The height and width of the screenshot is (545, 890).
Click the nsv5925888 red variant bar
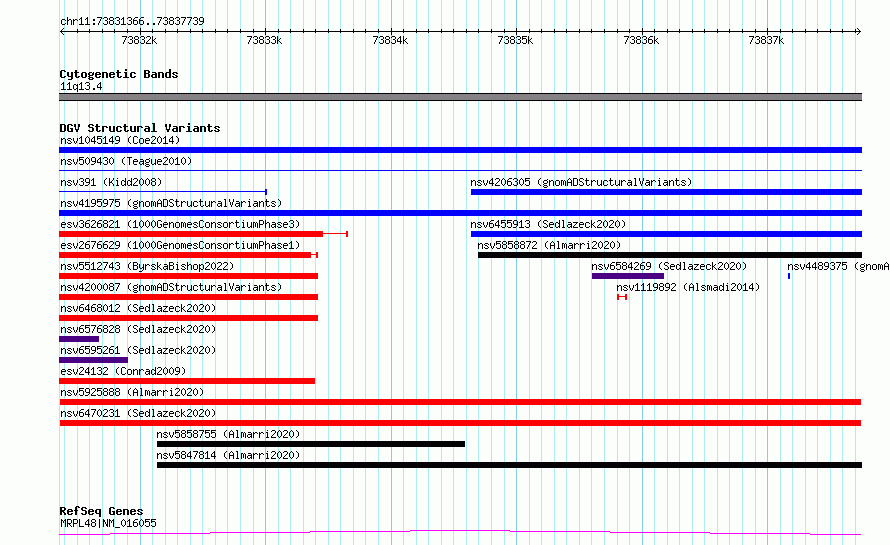coord(460,402)
